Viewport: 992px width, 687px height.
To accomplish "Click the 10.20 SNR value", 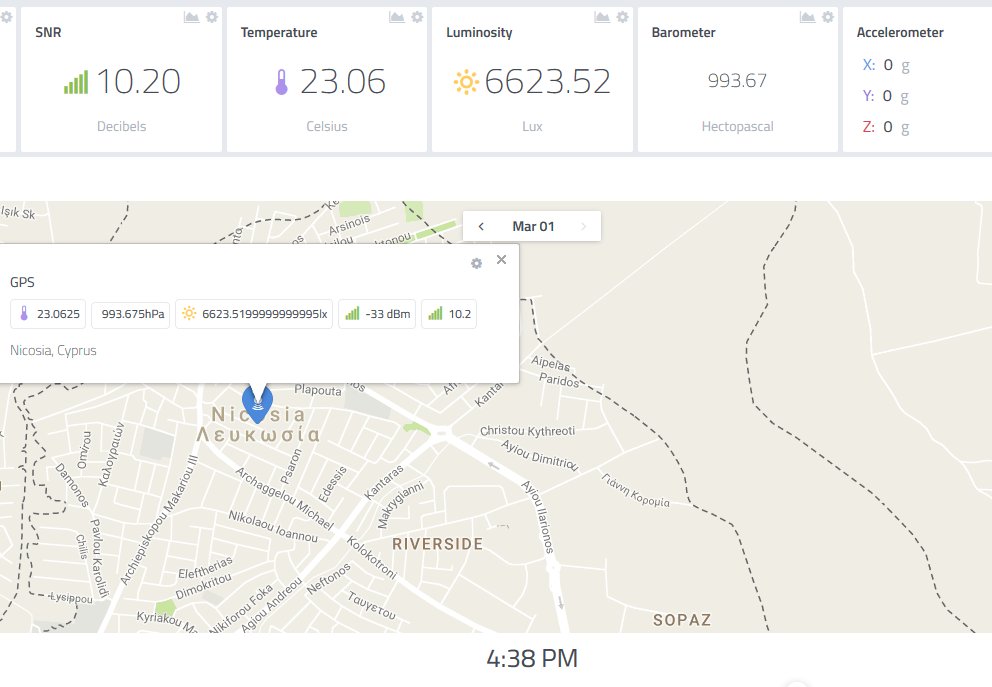I will pos(139,82).
